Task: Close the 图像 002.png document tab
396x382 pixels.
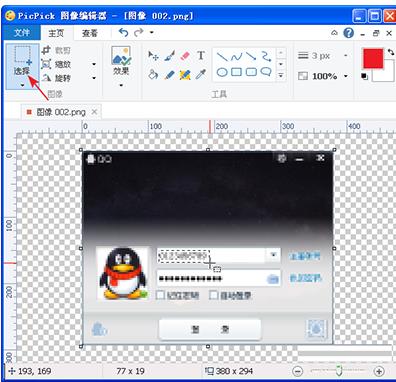Action: (x=94, y=112)
